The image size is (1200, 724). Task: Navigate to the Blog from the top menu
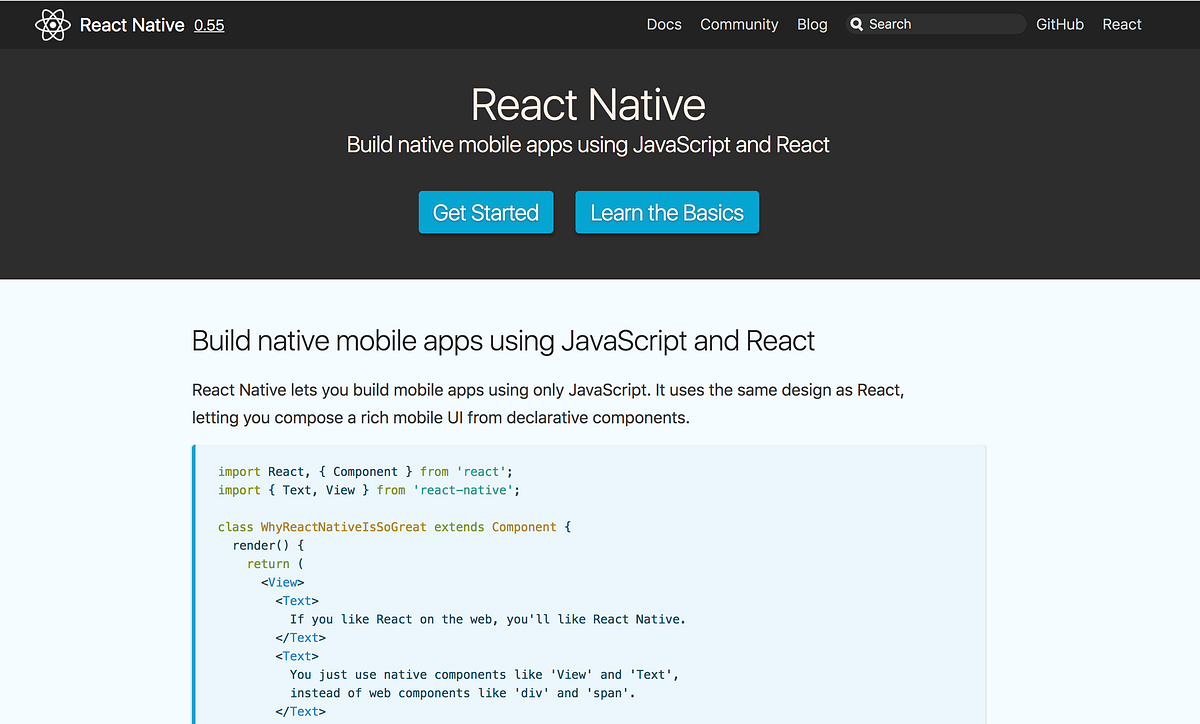pos(812,24)
